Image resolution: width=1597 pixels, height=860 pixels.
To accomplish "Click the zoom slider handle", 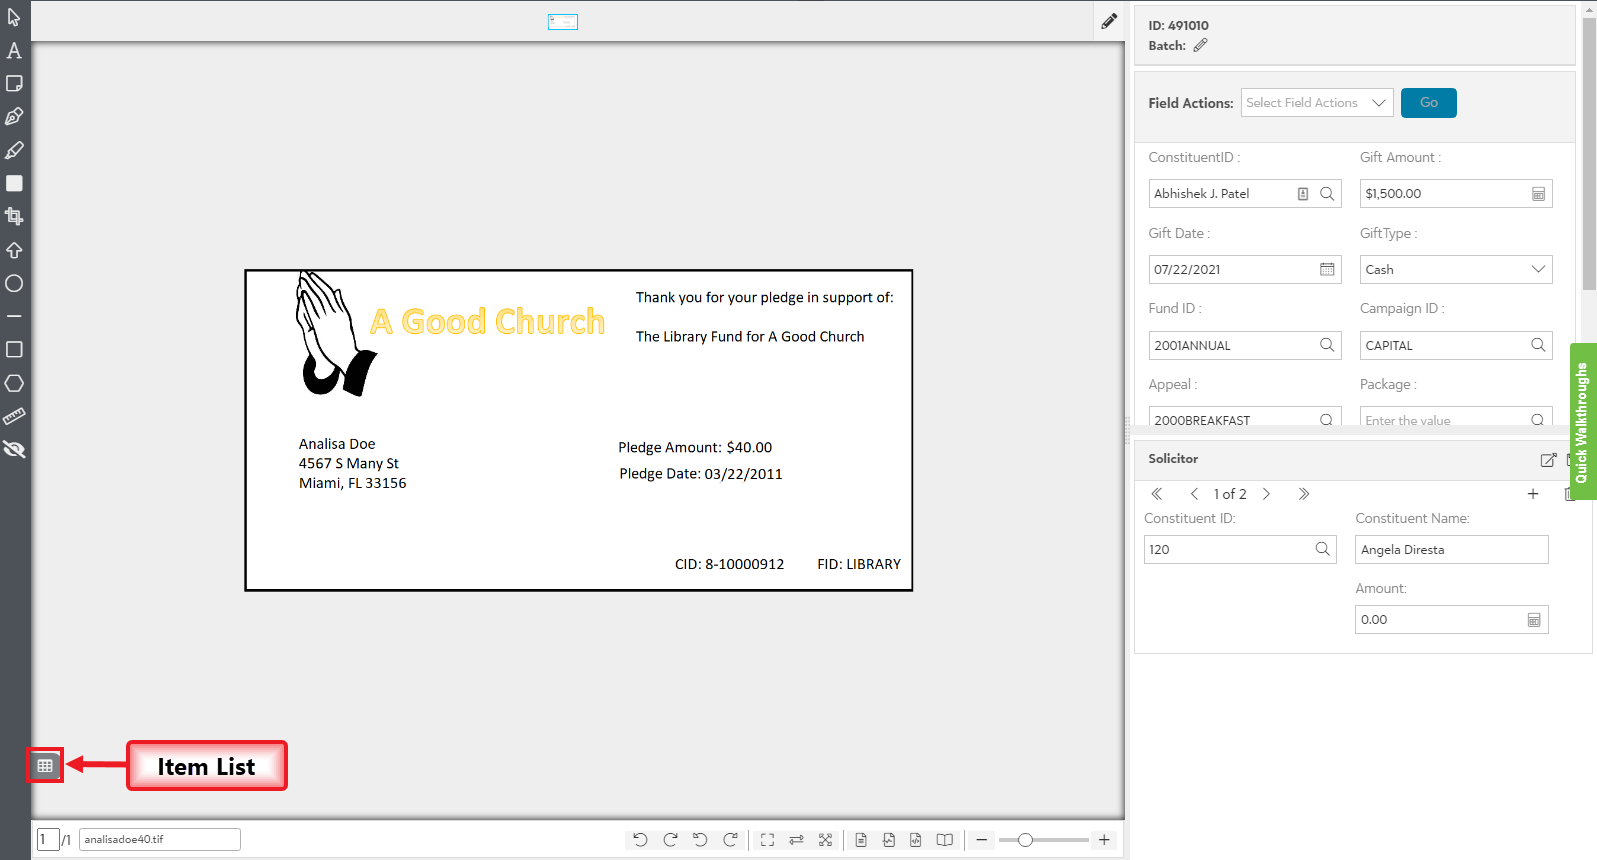I will pos(1025,840).
